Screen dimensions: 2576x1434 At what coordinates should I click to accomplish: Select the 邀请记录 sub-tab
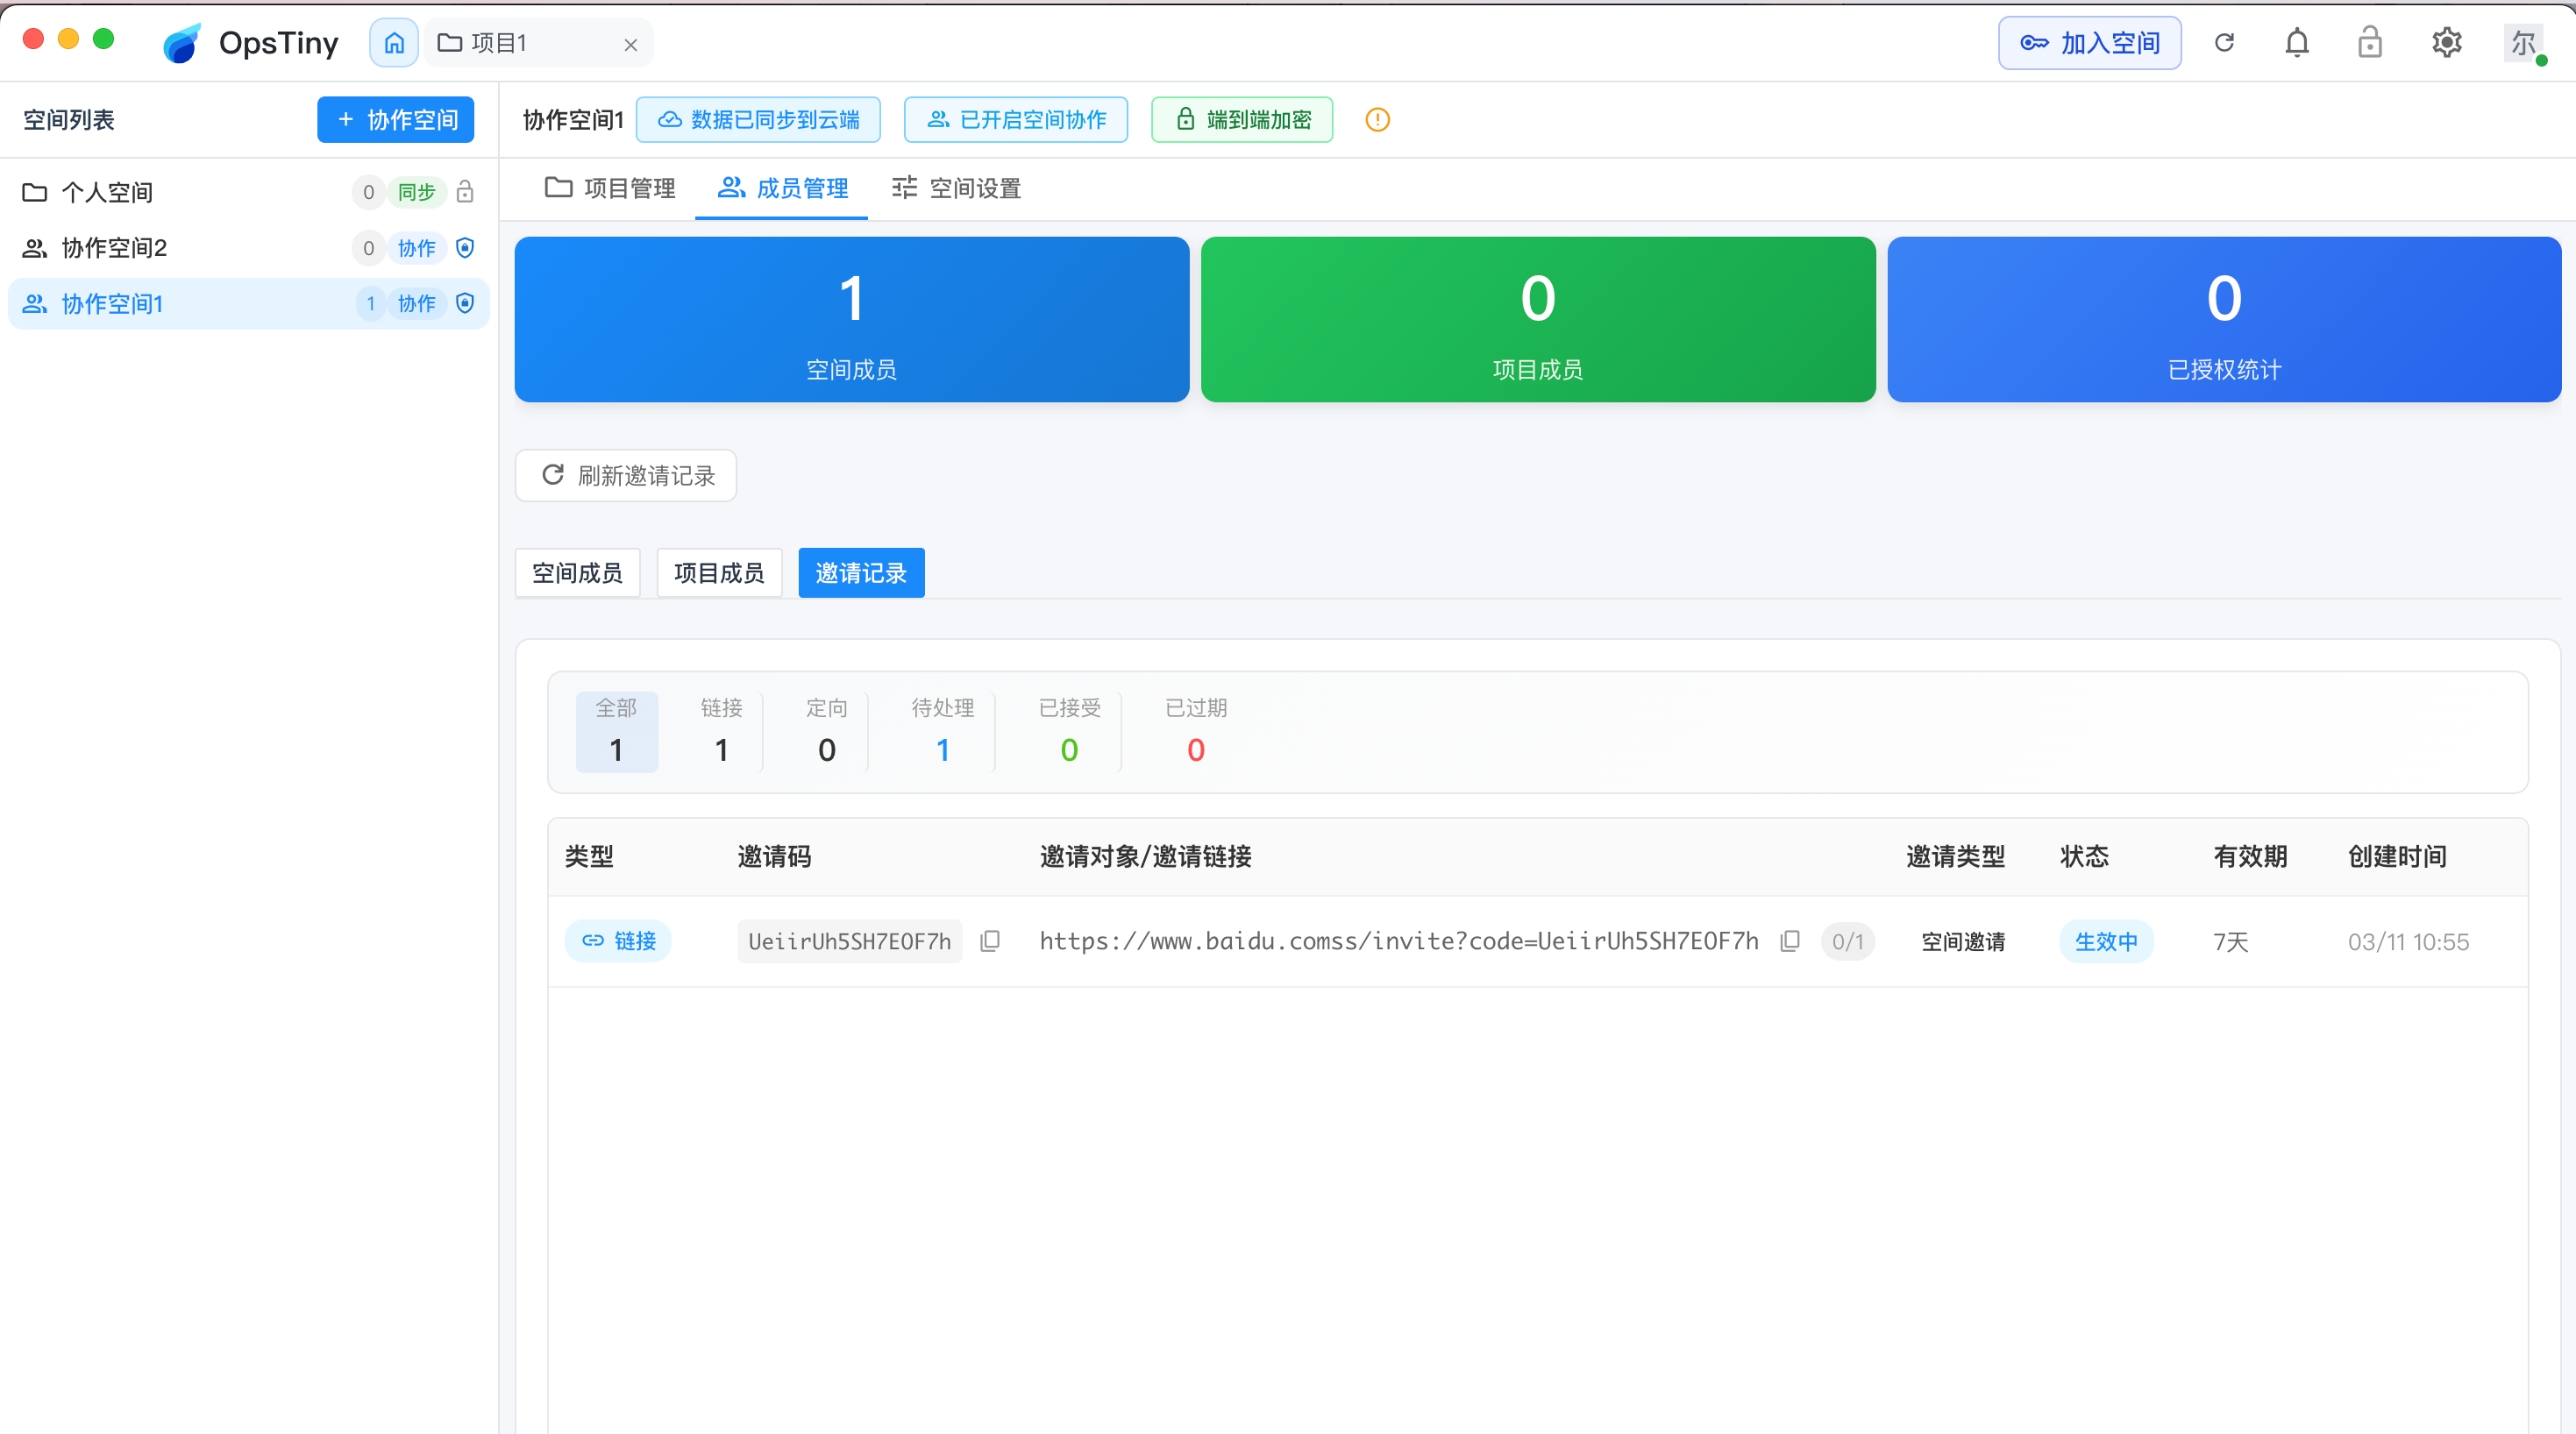click(861, 573)
